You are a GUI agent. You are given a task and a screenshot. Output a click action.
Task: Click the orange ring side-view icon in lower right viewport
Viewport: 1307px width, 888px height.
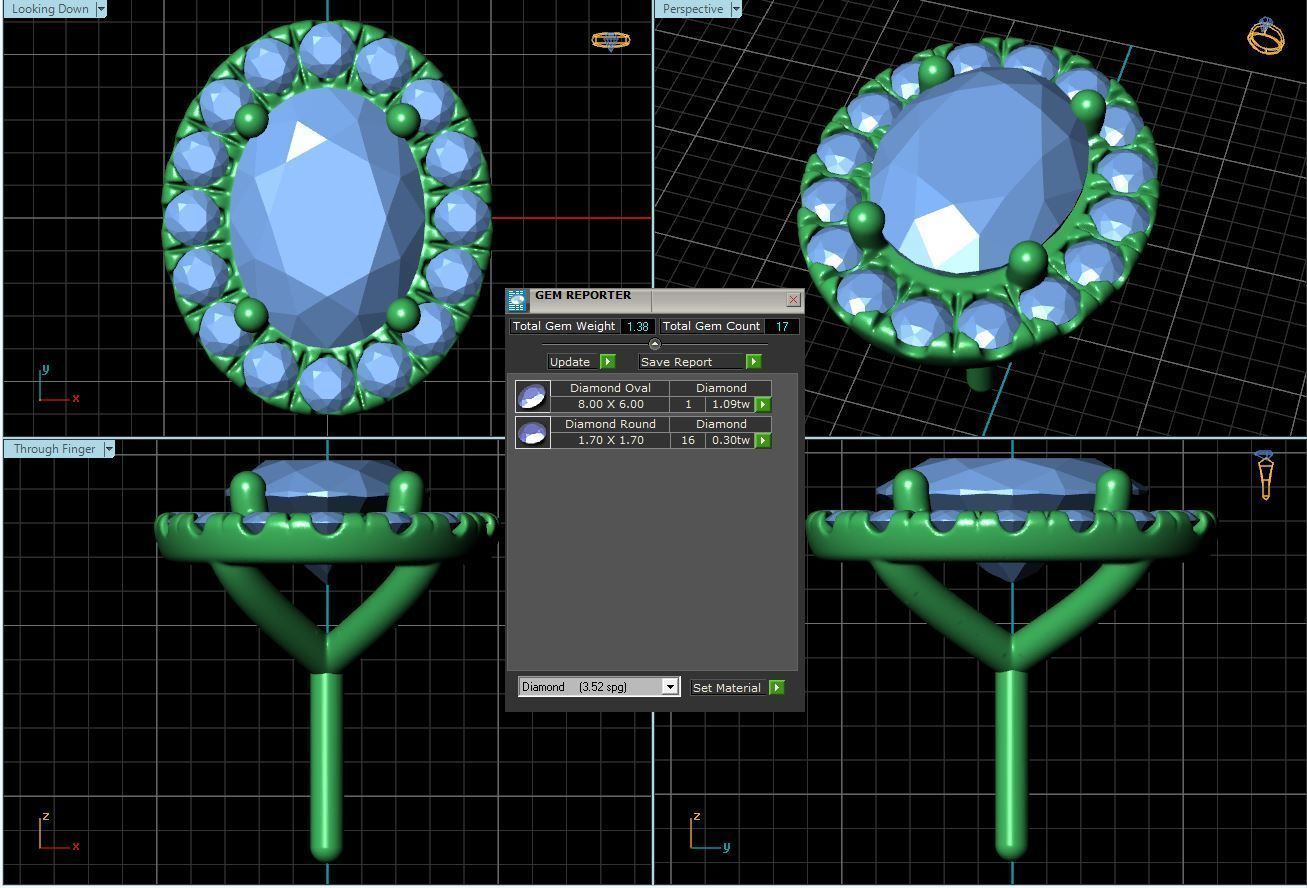tap(1265, 475)
